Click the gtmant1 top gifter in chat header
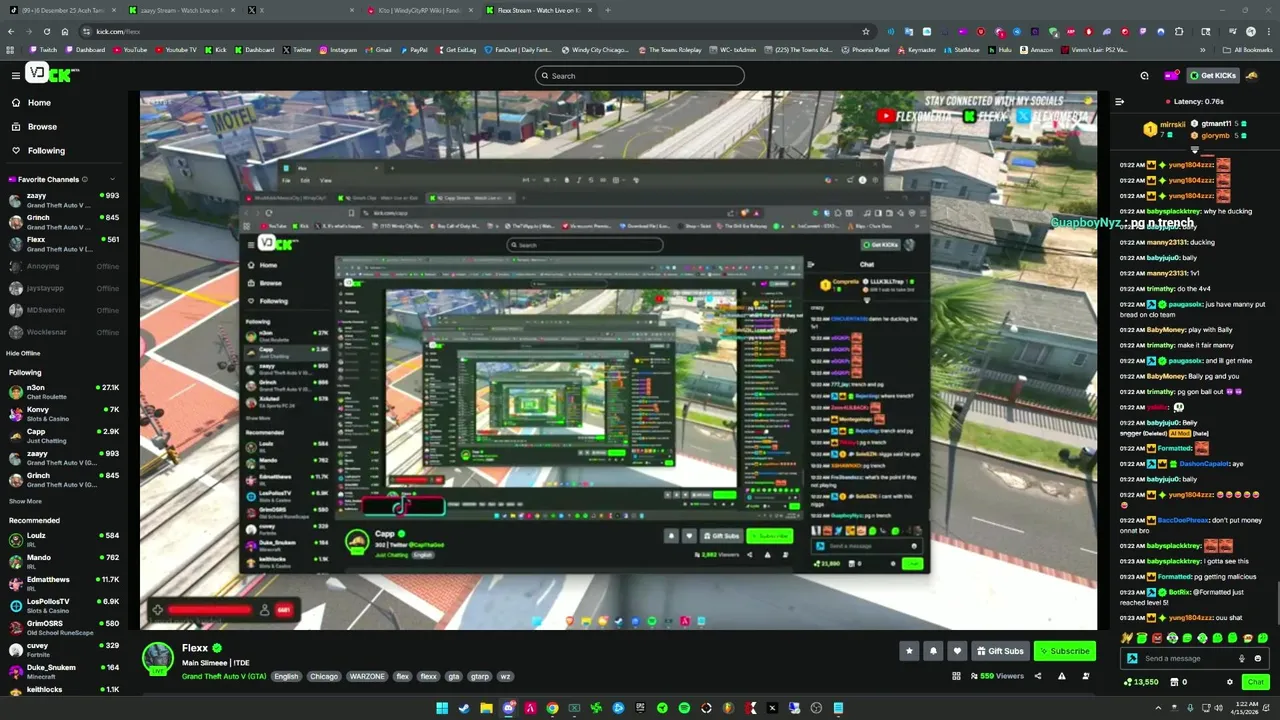Screen dimensions: 1280x720 (x=1216, y=124)
